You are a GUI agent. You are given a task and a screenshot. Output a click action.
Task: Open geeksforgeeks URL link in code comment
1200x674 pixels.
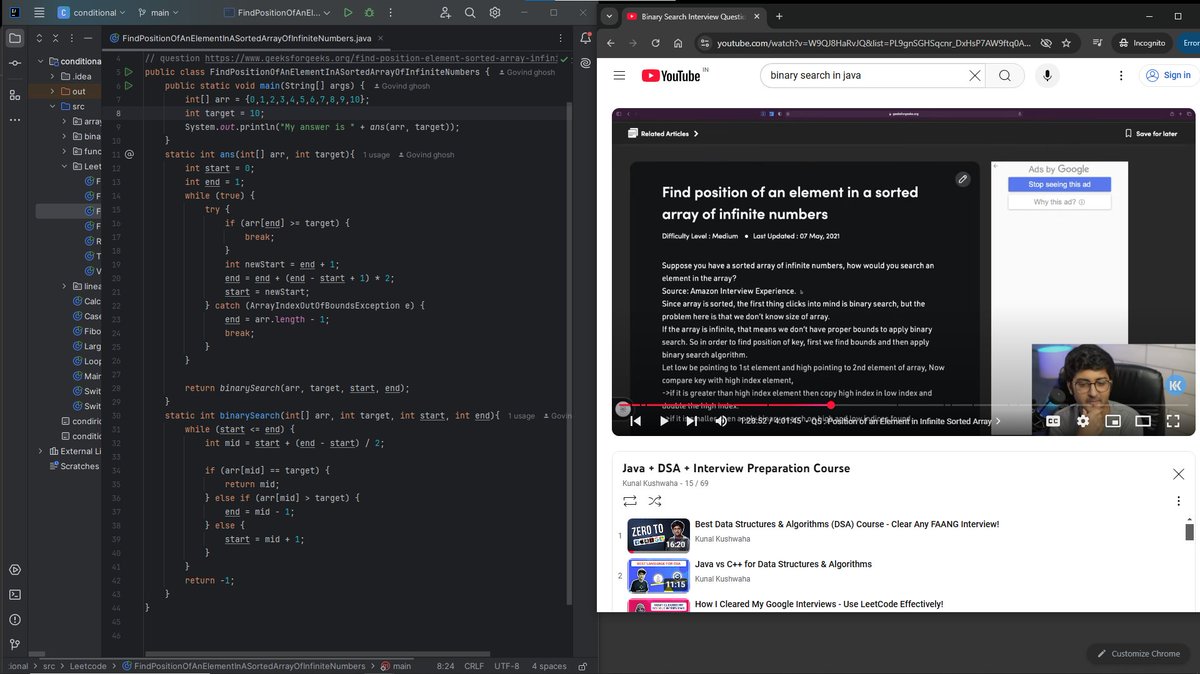(382, 58)
